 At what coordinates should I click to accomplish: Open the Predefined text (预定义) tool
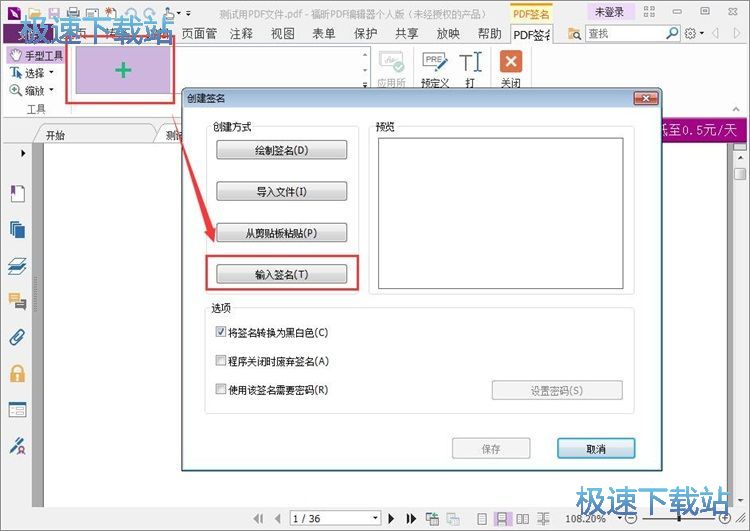coord(434,69)
